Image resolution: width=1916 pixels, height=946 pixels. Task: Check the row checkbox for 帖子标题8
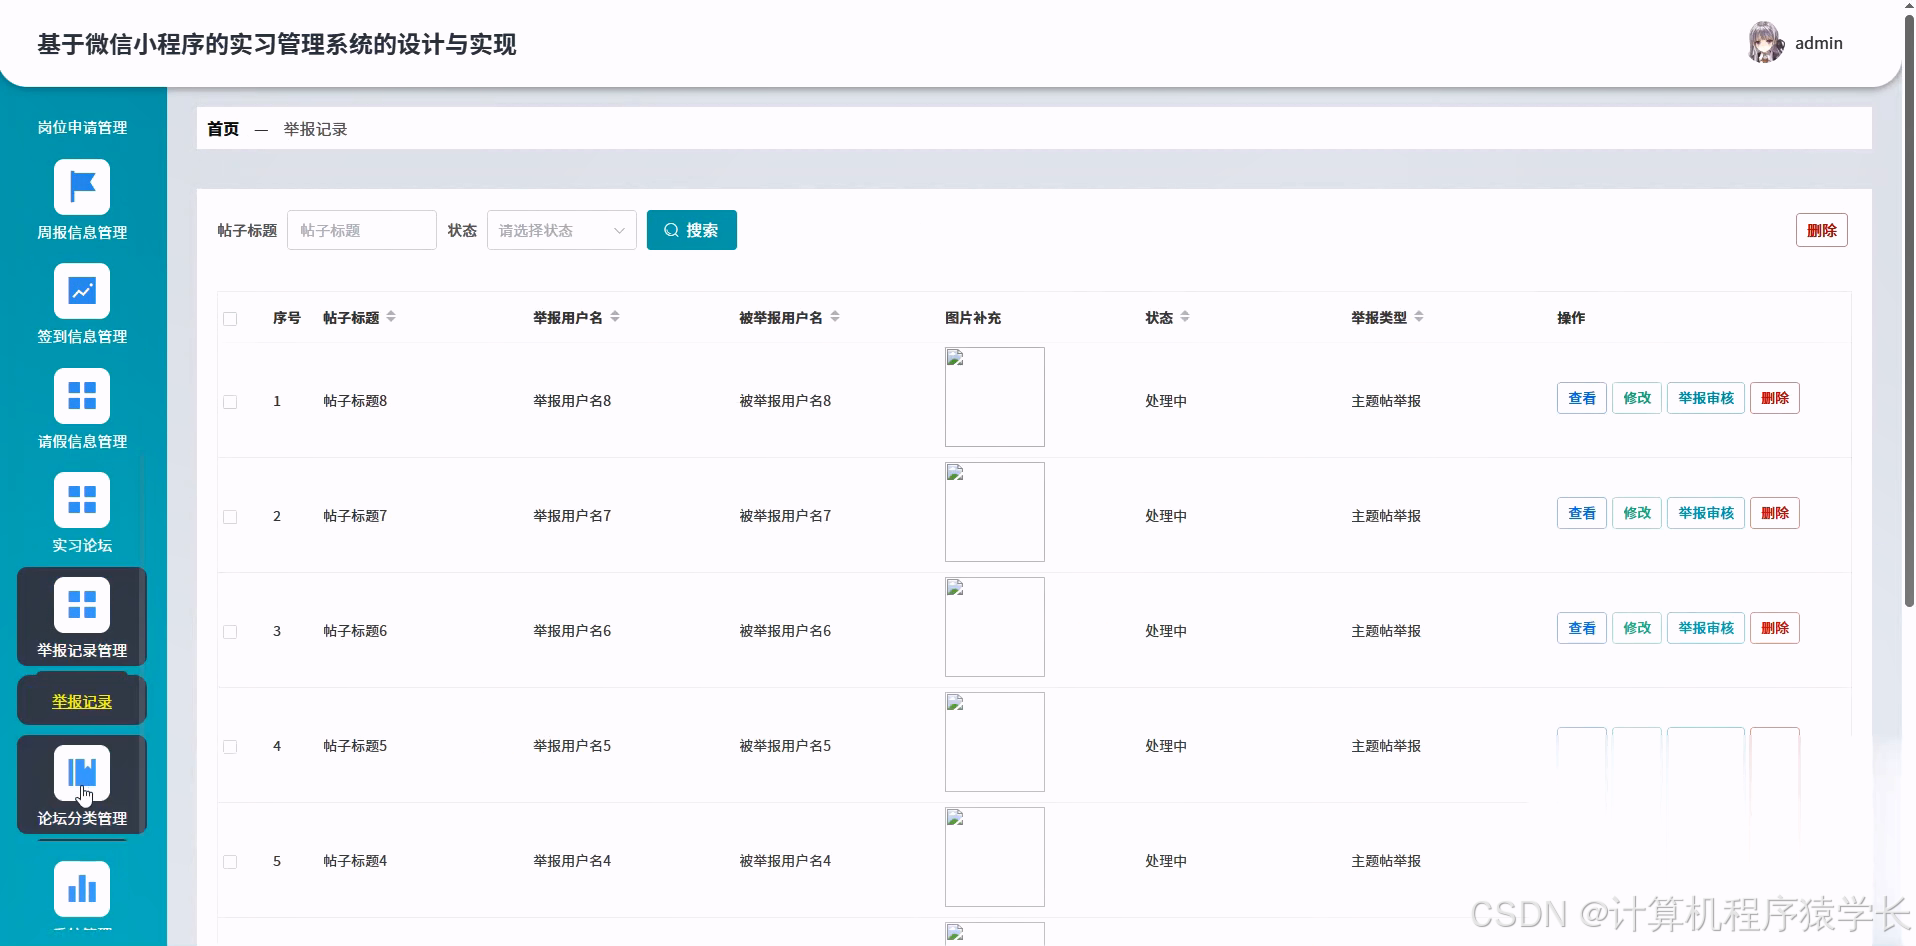click(230, 402)
